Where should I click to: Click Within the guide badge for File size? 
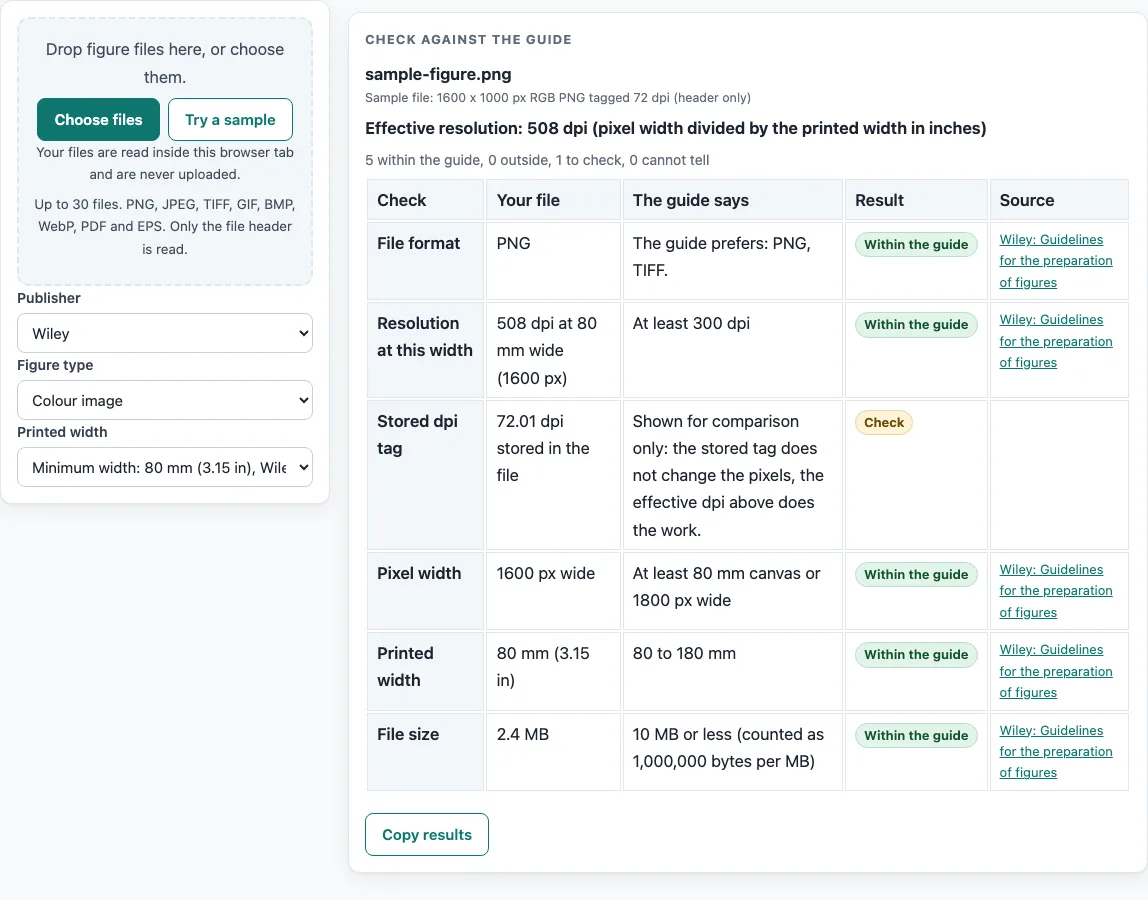tap(916, 735)
